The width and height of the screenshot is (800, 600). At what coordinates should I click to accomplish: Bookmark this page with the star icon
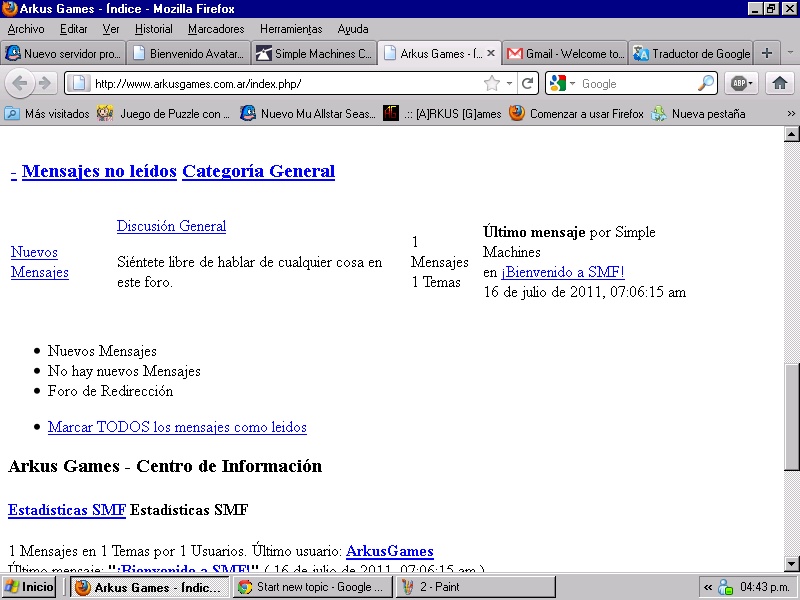pyautogui.click(x=492, y=83)
